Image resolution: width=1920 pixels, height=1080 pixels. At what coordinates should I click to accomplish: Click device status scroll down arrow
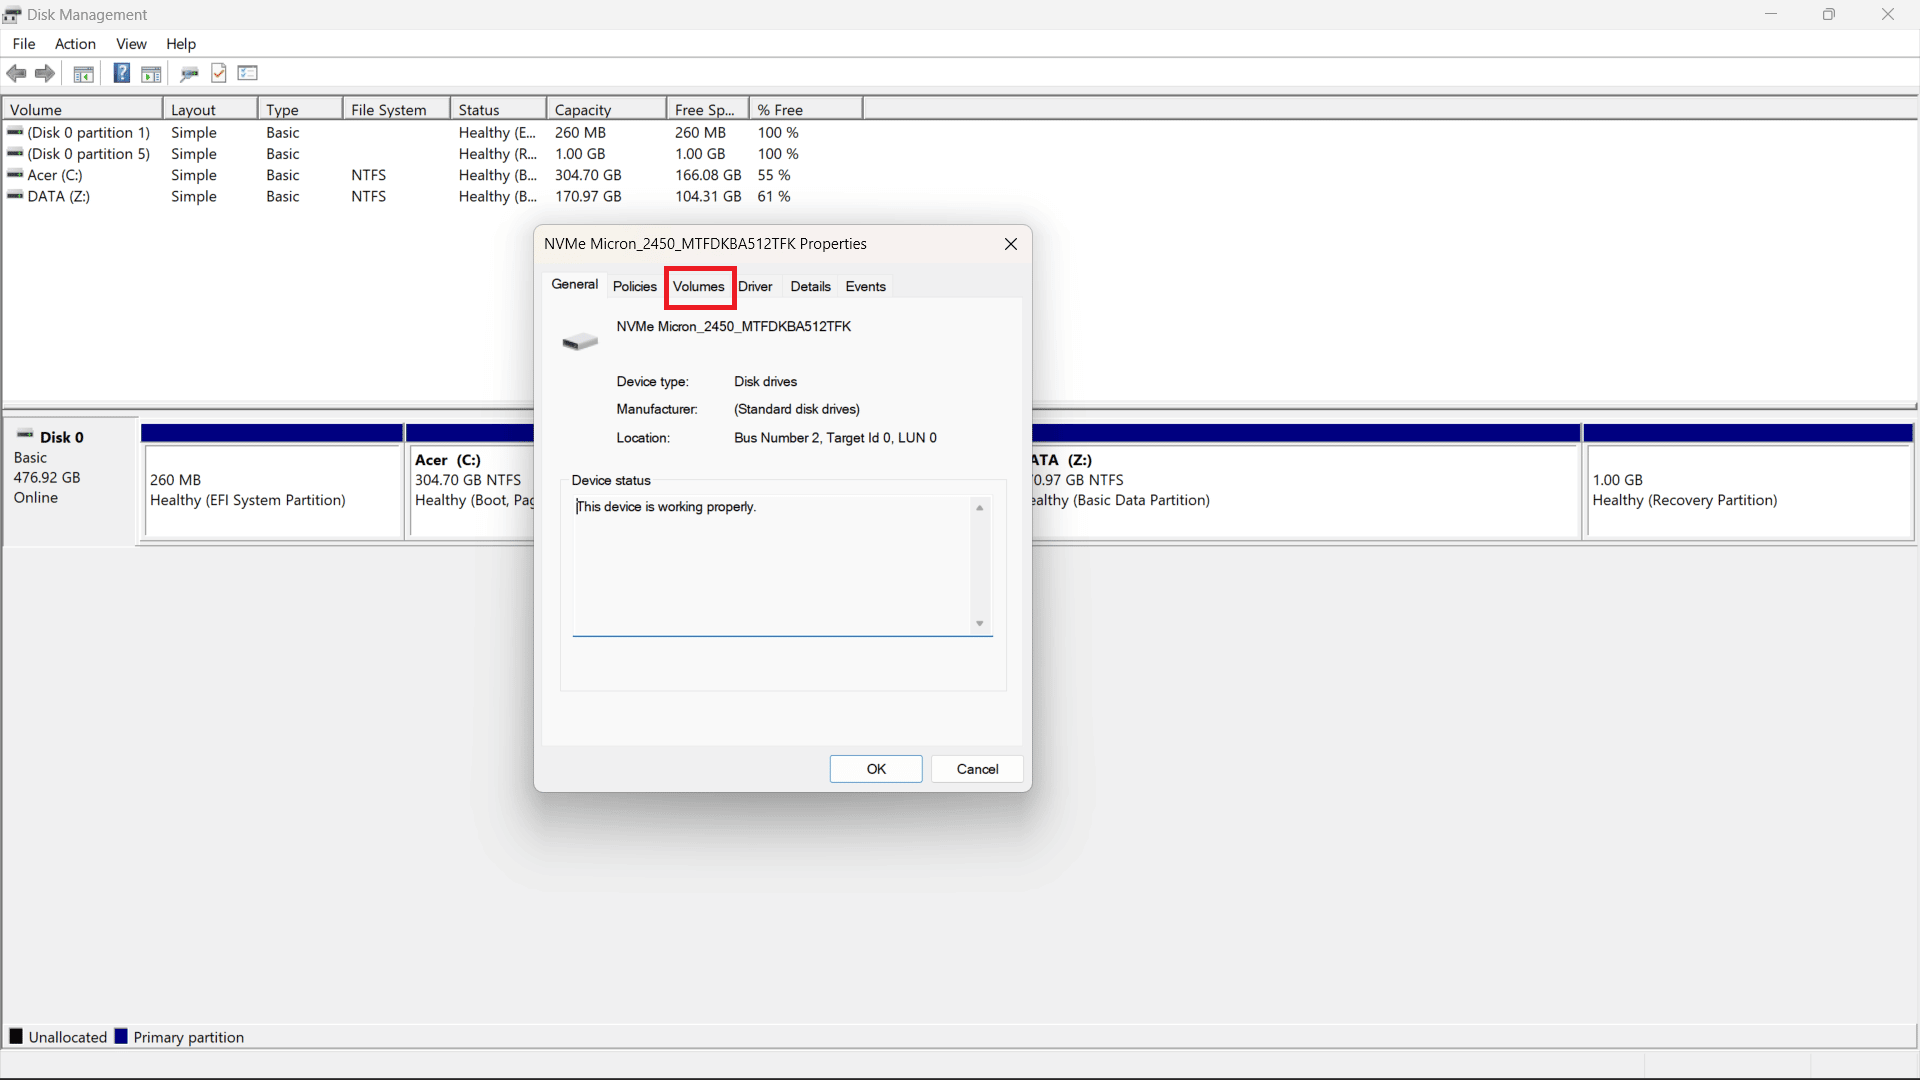(980, 624)
